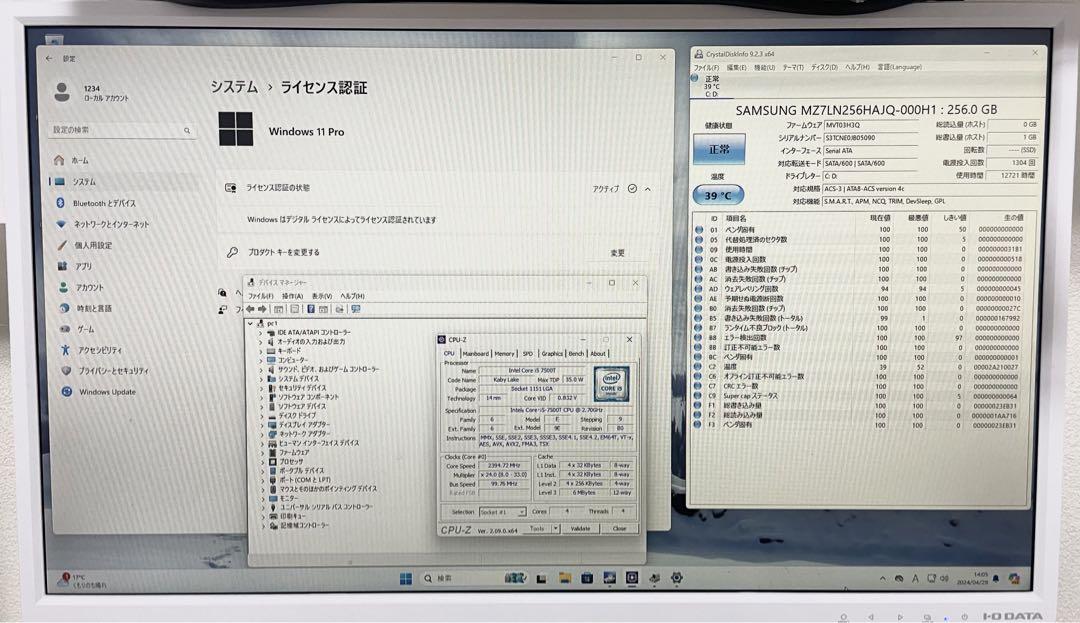This screenshot has width=1080, height=623.
Task: Open テーマ(T) menu in CrystalDiskInfo
Action: point(793,67)
